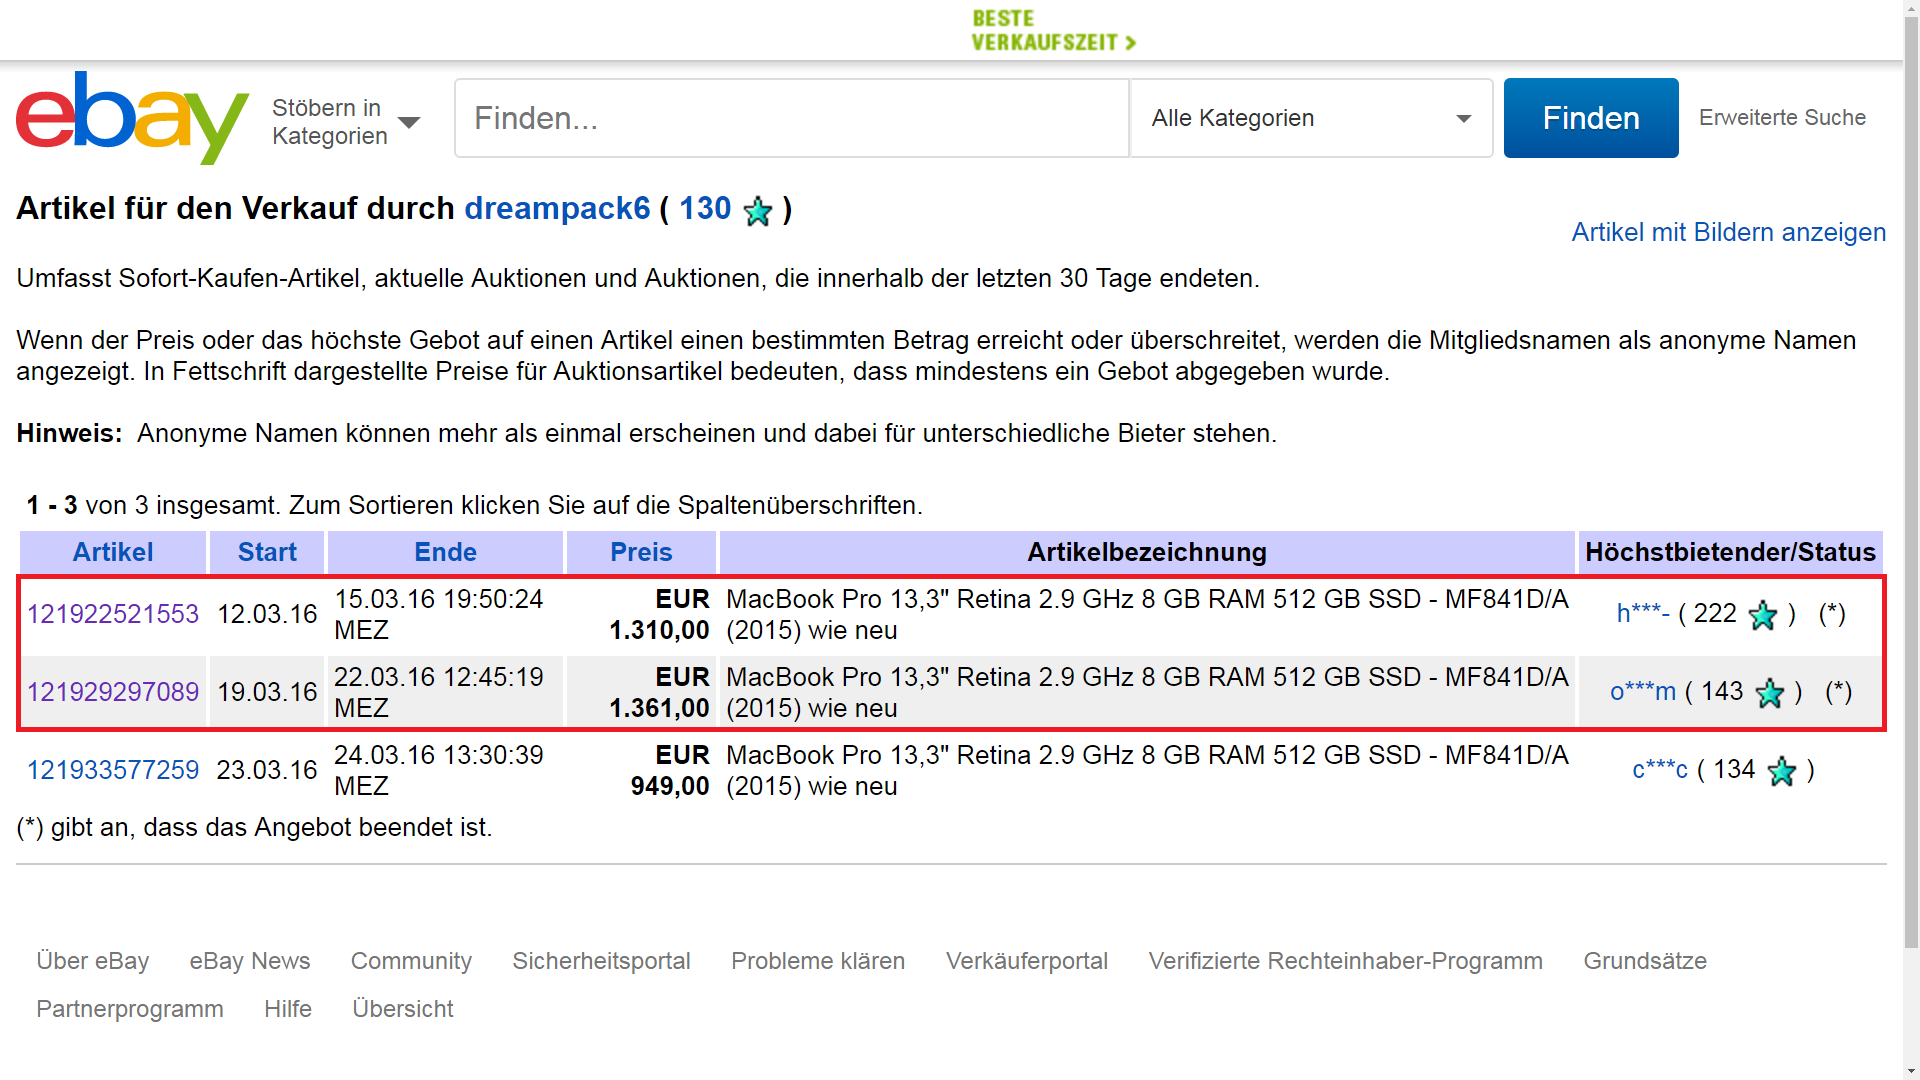Viewport: 1920px width, 1080px height.
Task: Click the price 1.361,00
Action: click(659, 708)
